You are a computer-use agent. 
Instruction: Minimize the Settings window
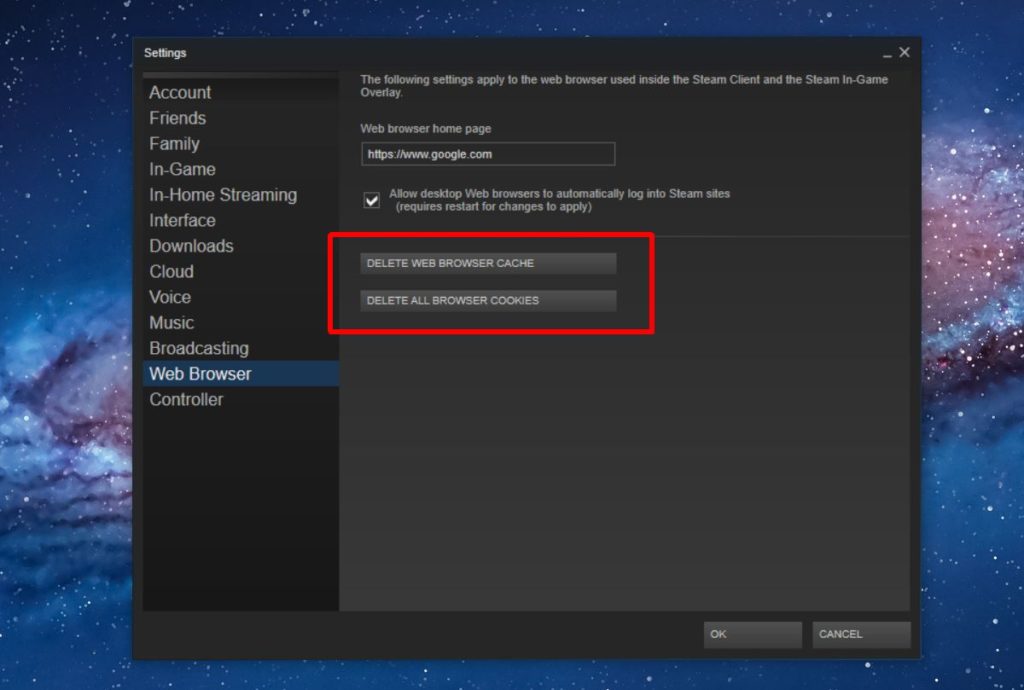click(x=888, y=52)
